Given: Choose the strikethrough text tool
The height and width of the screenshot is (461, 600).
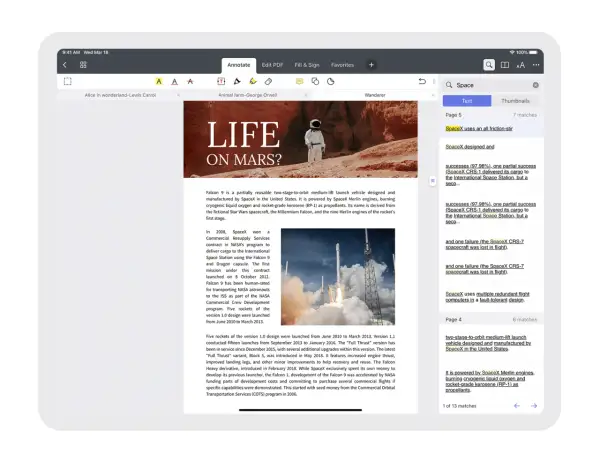Looking at the screenshot, I should coord(190,81).
